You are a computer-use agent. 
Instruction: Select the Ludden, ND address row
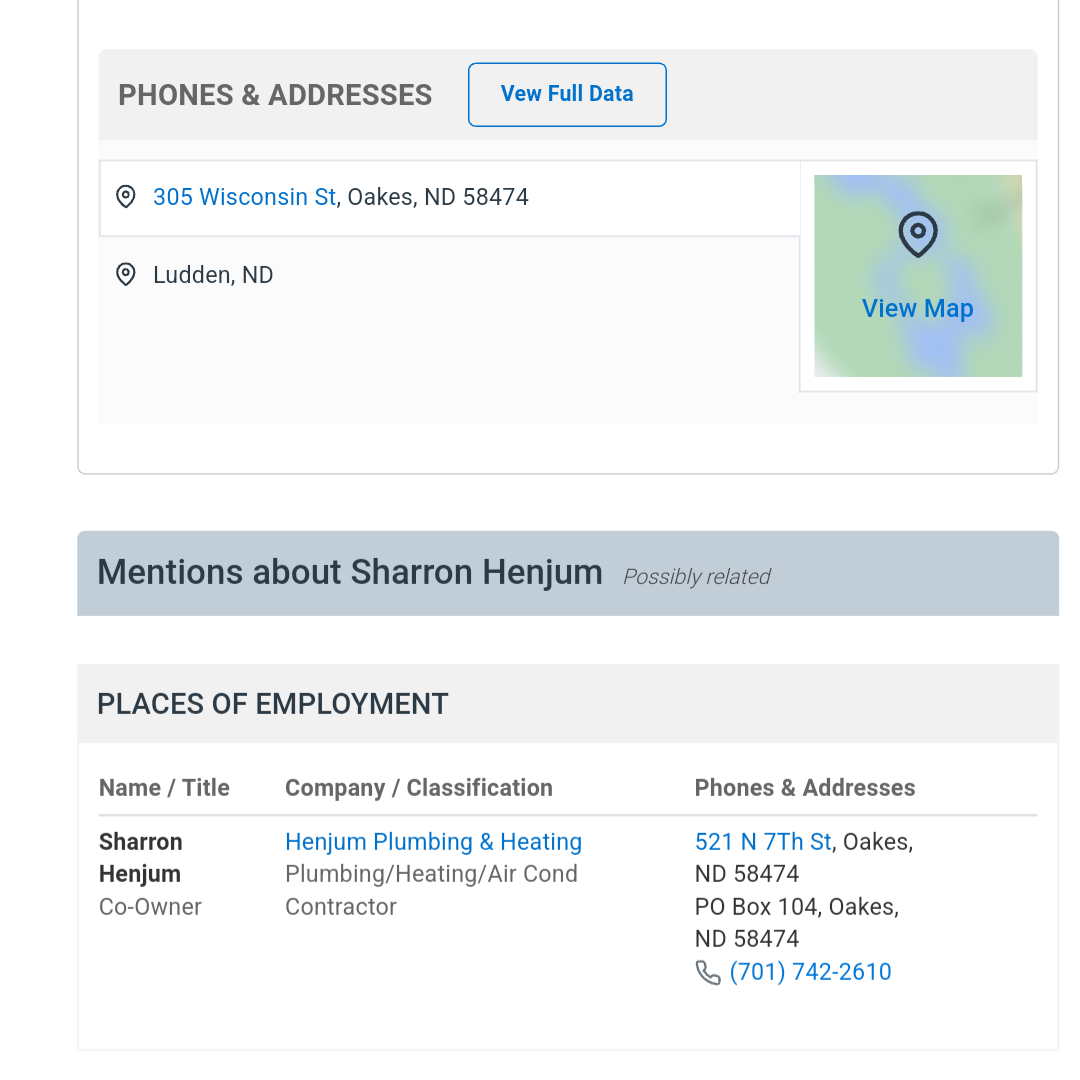213,275
